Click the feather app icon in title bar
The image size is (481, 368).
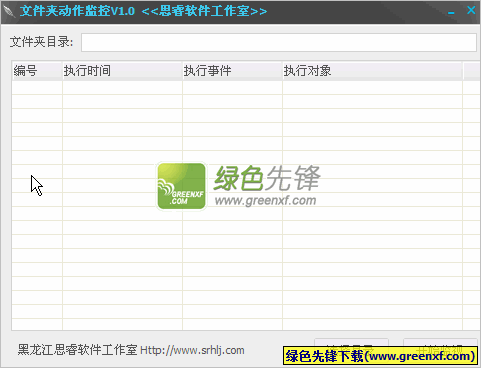pos(9,11)
